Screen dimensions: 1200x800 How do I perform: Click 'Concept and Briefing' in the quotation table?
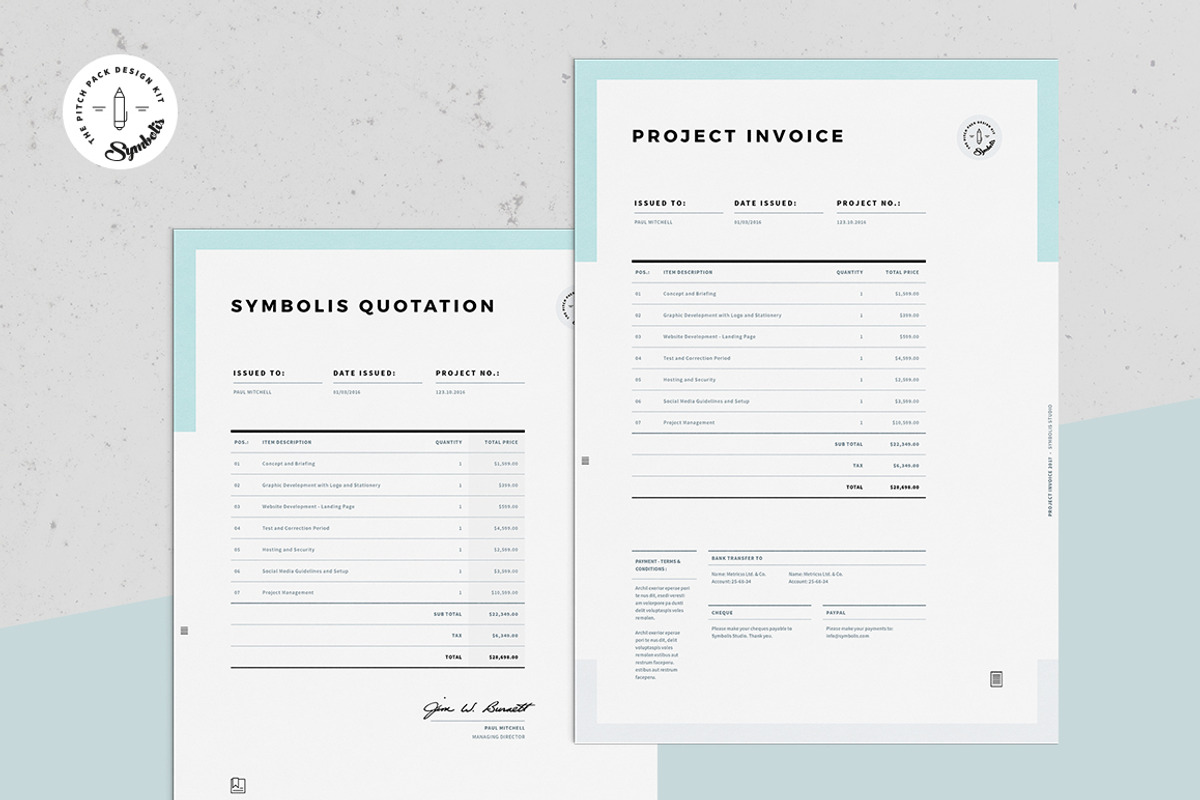pyautogui.click(x=288, y=464)
